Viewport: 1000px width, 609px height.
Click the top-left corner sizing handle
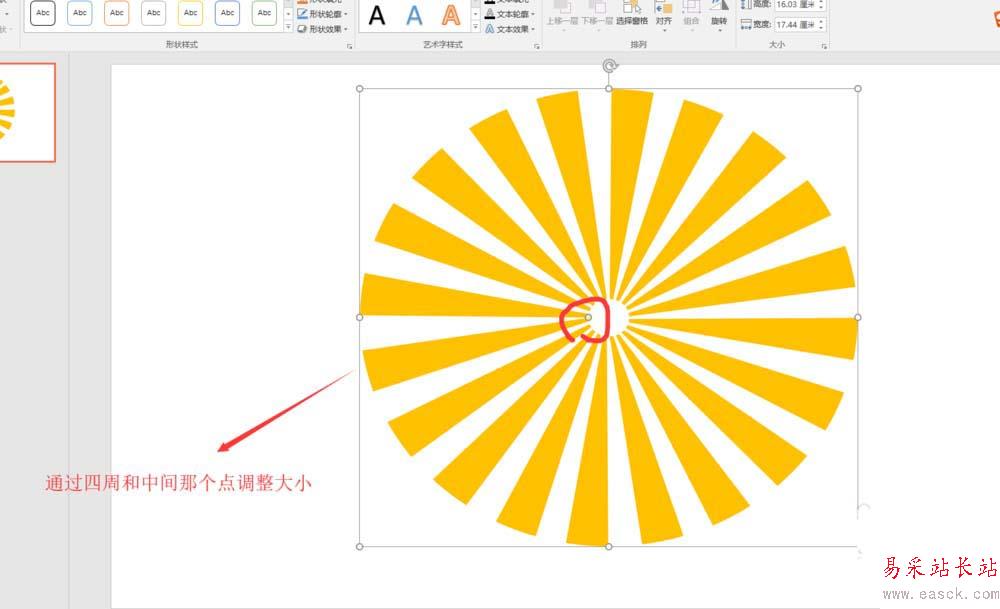tap(360, 89)
